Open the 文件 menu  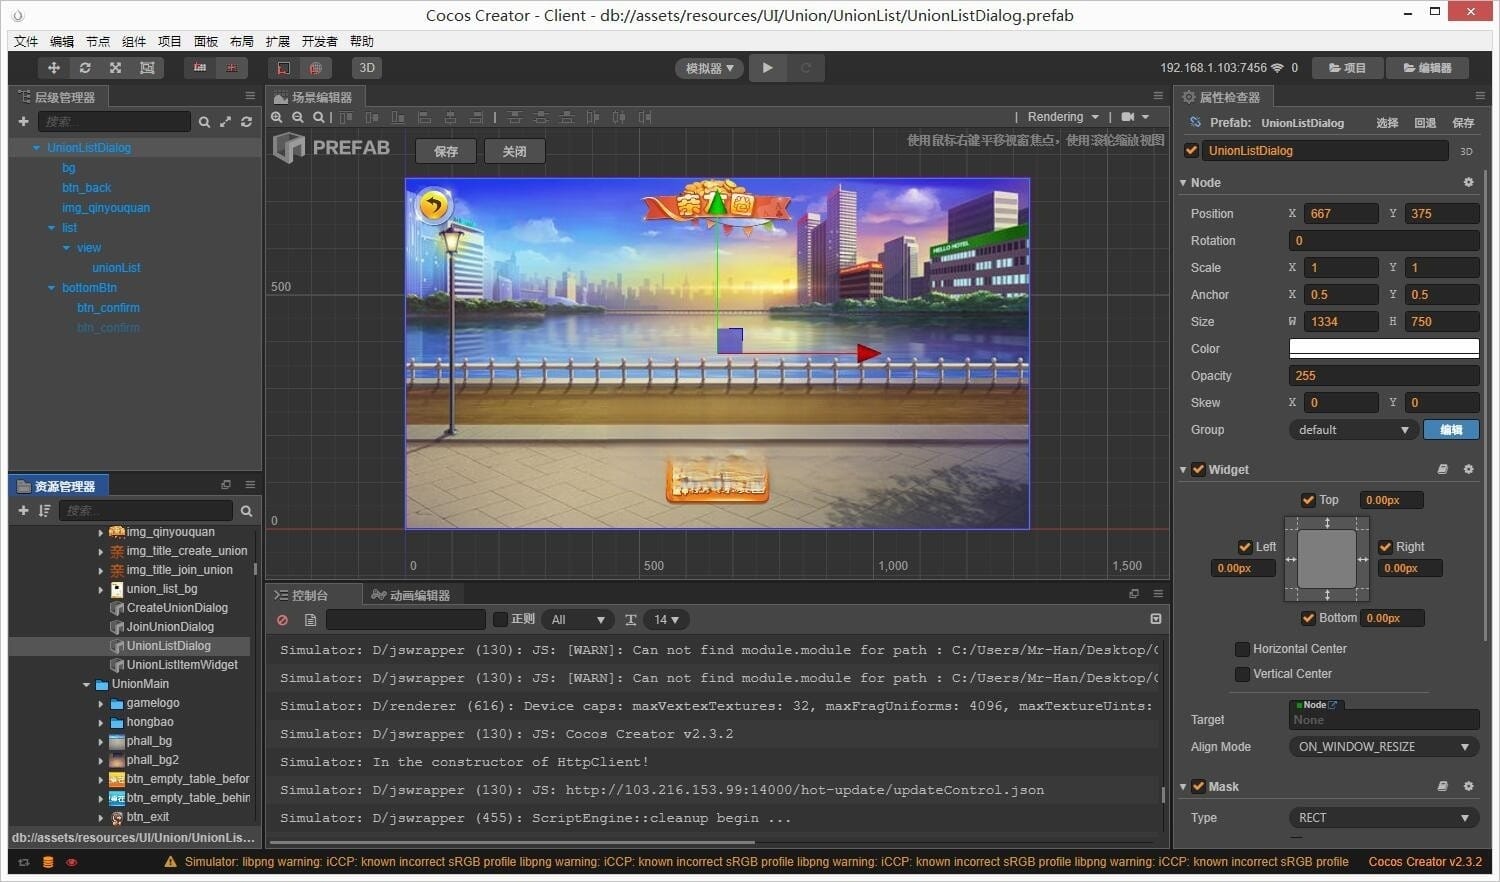click(x=26, y=41)
